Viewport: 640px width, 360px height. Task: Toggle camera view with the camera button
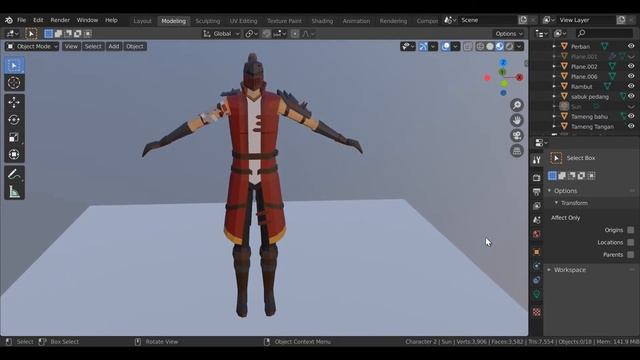517,136
